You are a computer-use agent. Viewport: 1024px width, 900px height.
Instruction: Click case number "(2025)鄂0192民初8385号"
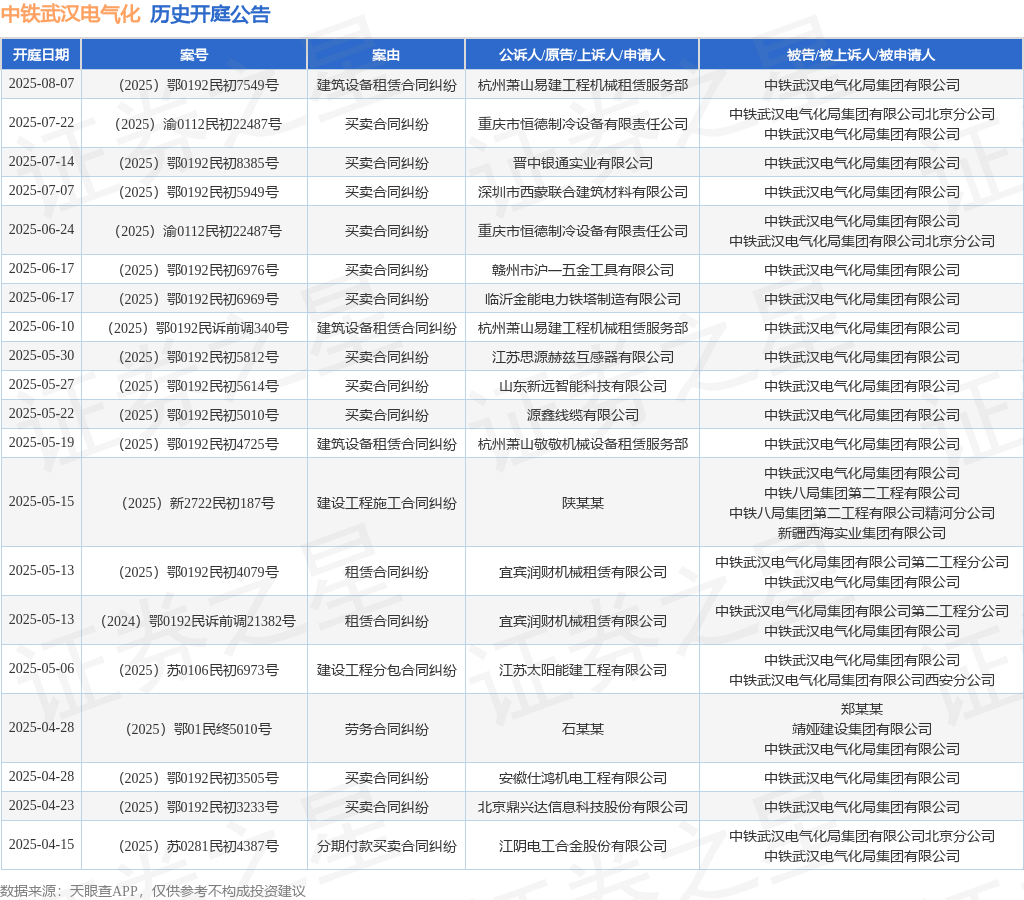(x=199, y=163)
